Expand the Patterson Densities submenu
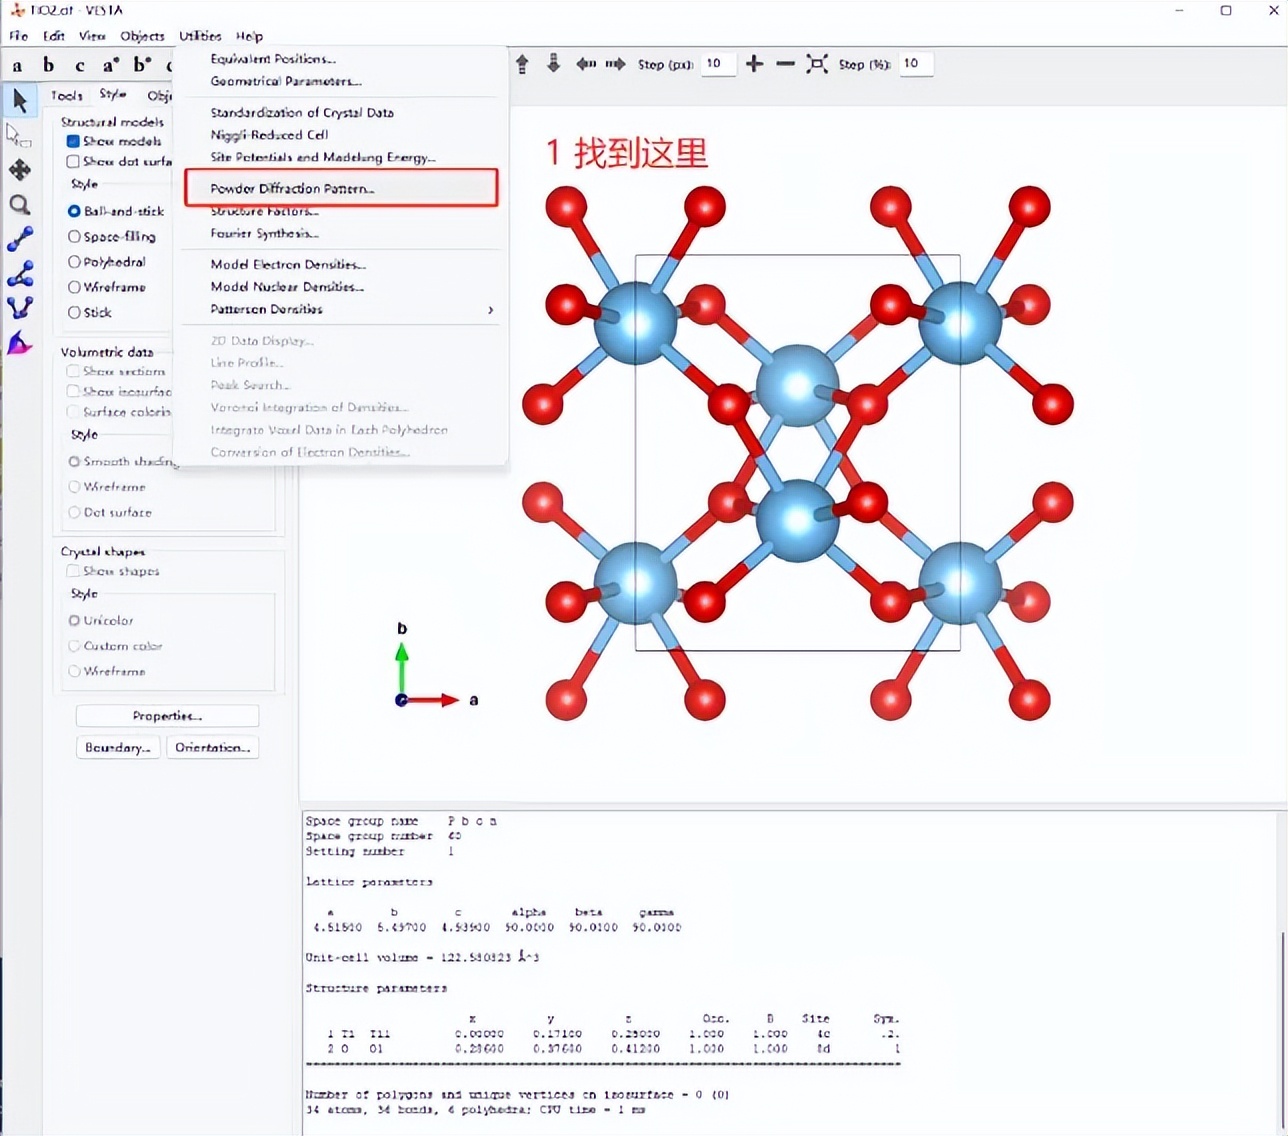This screenshot has width=1288, height=1136. (350, 310)
